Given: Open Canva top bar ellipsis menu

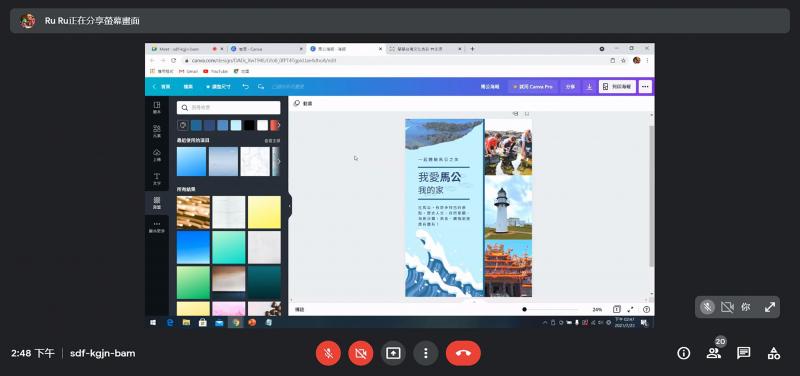Looking at the screenshot, I should click(x=645, y=87).
